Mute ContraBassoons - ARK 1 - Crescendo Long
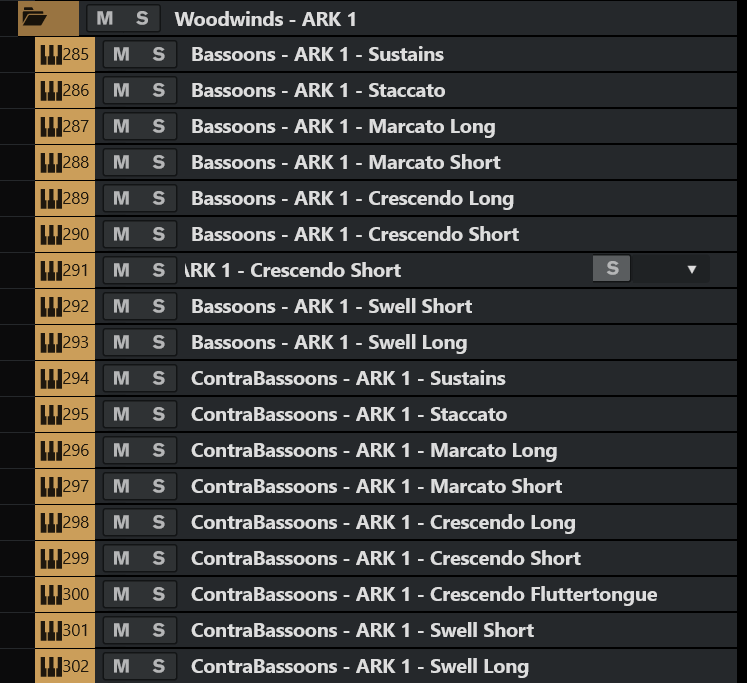The height and width of the screenshot is (683, 747). click(x=121, y=522)
